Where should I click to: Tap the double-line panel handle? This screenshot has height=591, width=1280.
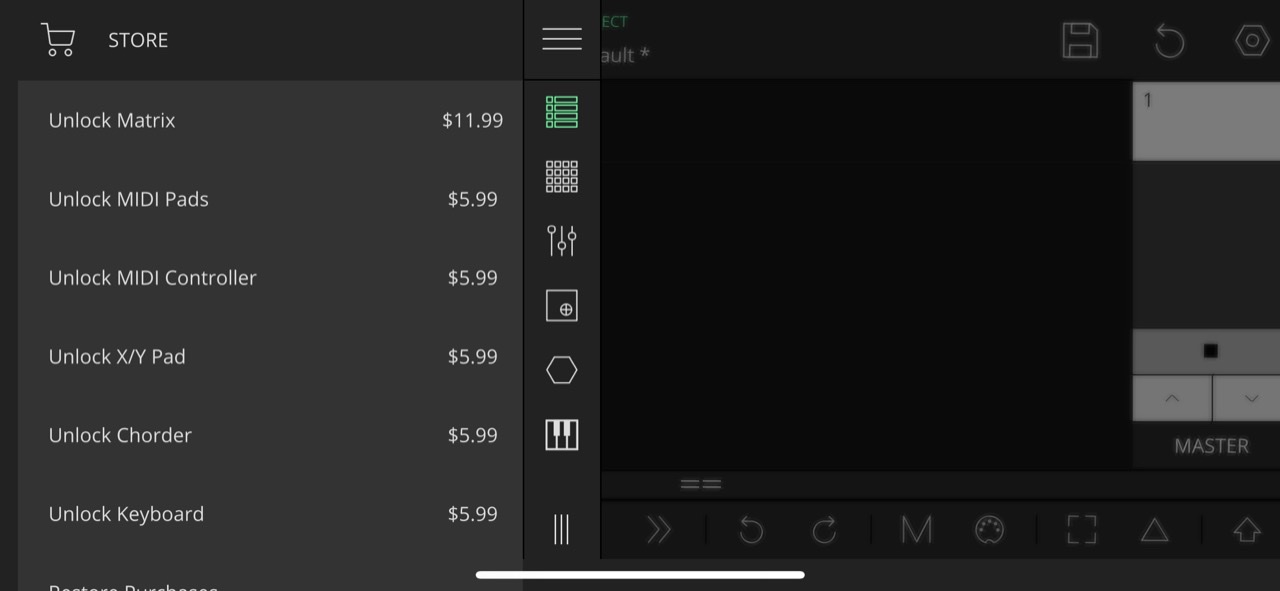click(701, 484)
